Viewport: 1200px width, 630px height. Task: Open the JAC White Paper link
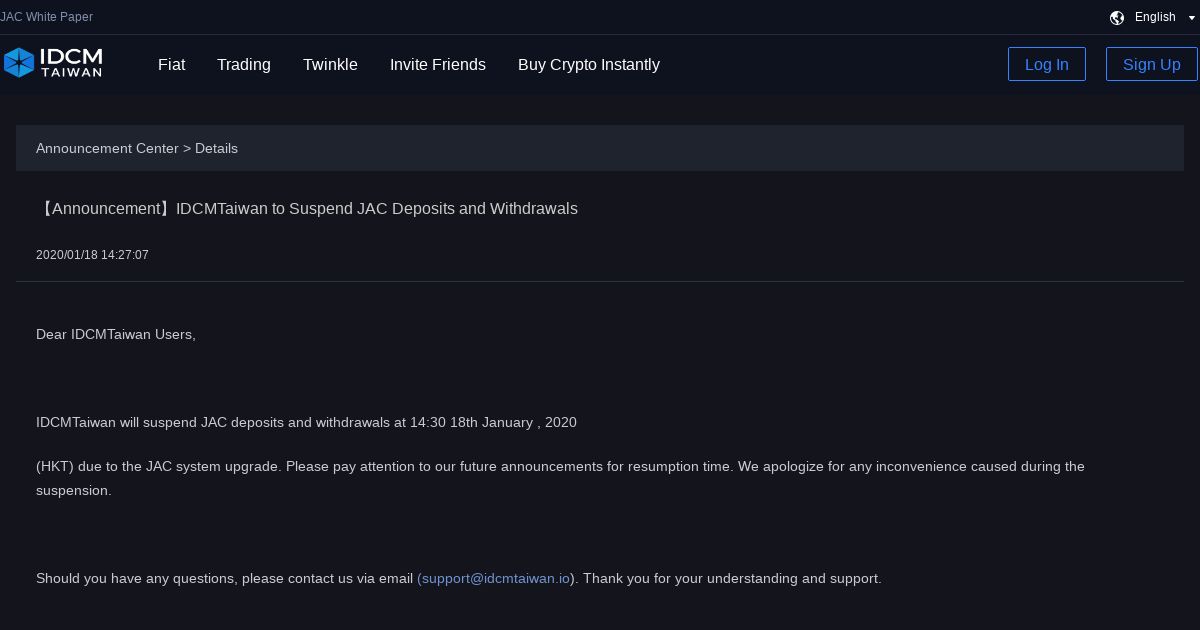pos(47,17)
